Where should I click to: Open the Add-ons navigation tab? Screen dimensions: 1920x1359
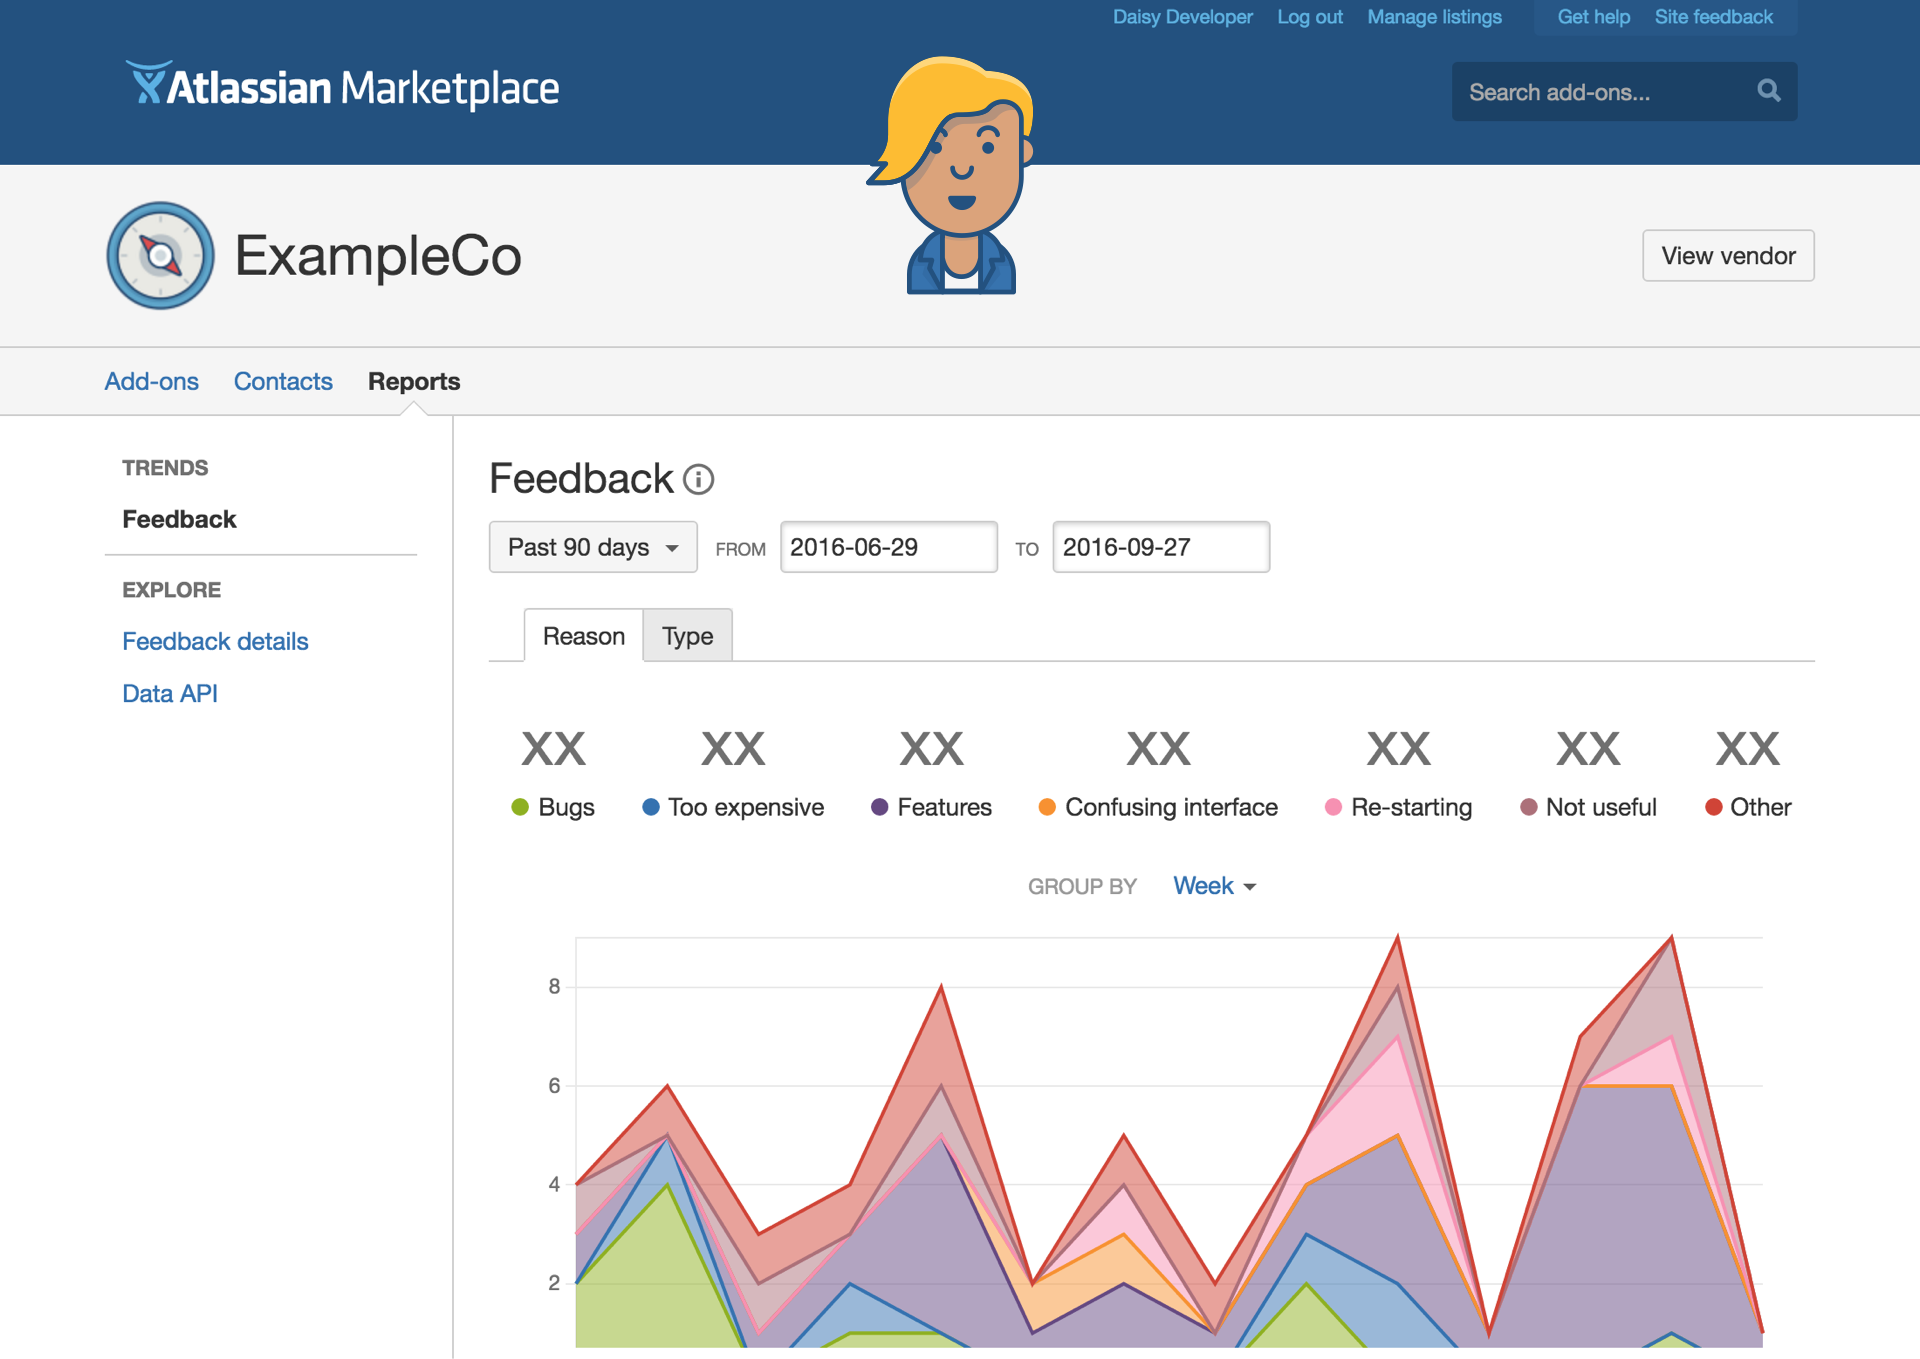[152, 381]
